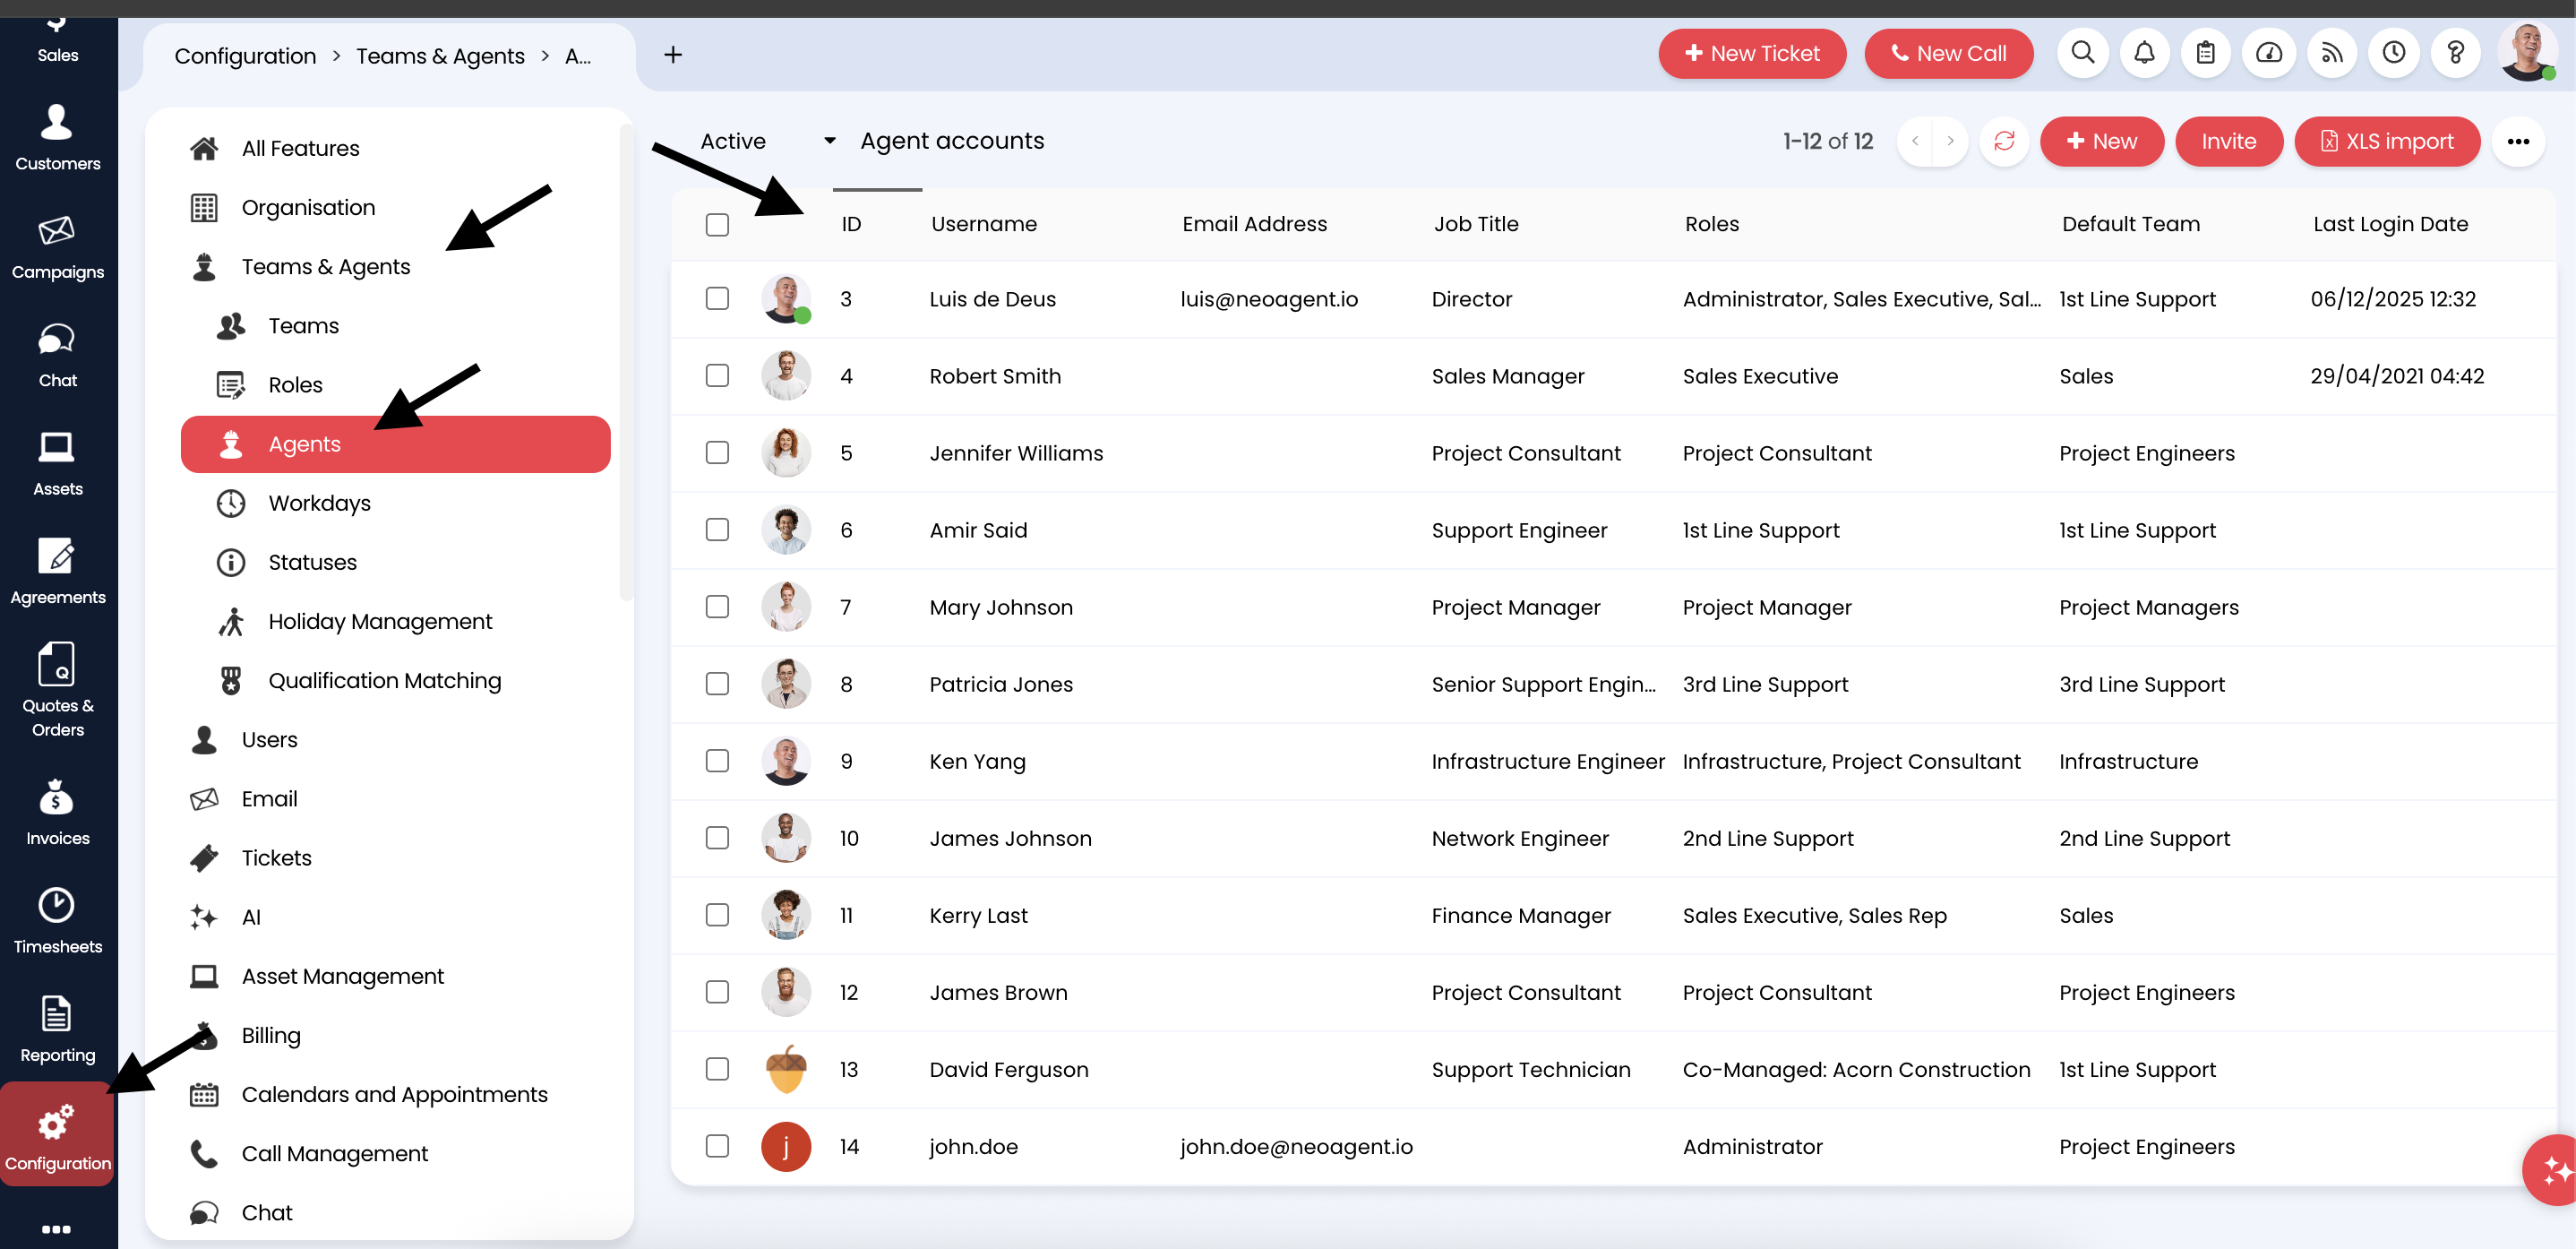Tick the checkbox next to john.doe
2576x1249 pixels.
(717, 1147)
